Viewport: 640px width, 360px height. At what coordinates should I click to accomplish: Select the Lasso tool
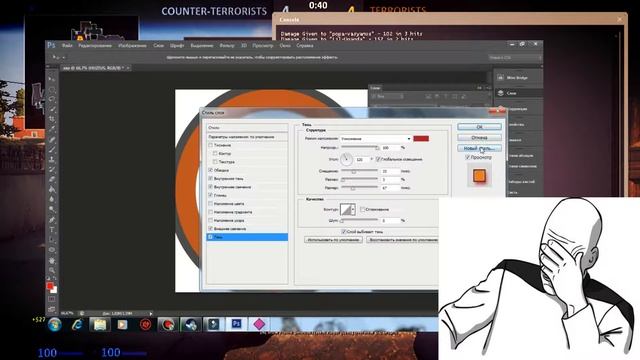point(52,99)
